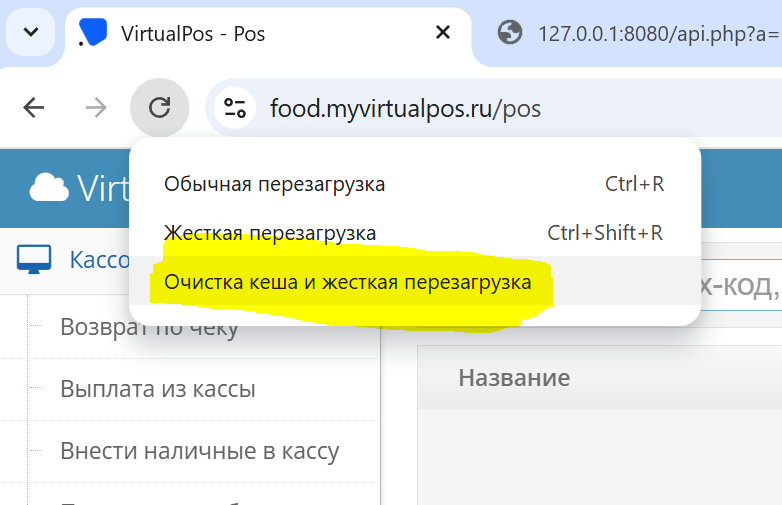The width and height of the screenshot is (782, 505).
Task: Click the Касса monitor icon
Action: click(34, 260)
